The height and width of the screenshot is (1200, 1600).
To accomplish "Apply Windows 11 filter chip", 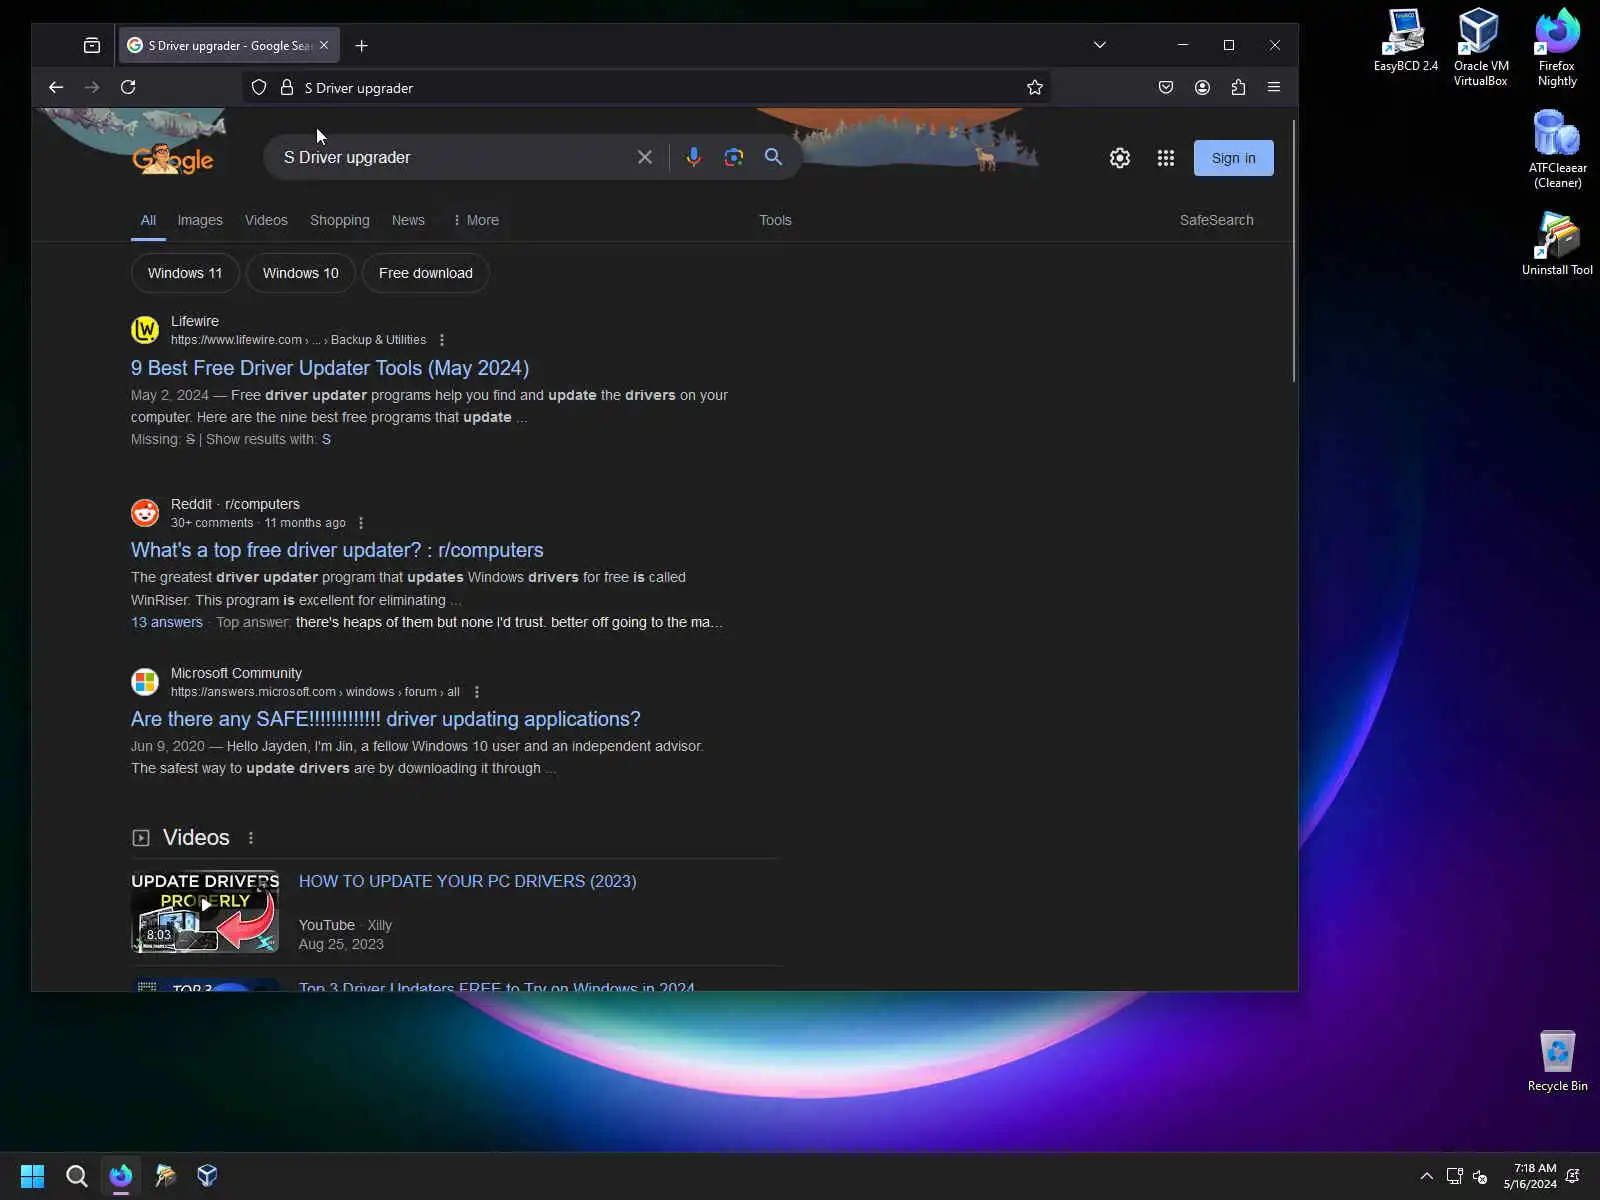I will click(185, 273).
